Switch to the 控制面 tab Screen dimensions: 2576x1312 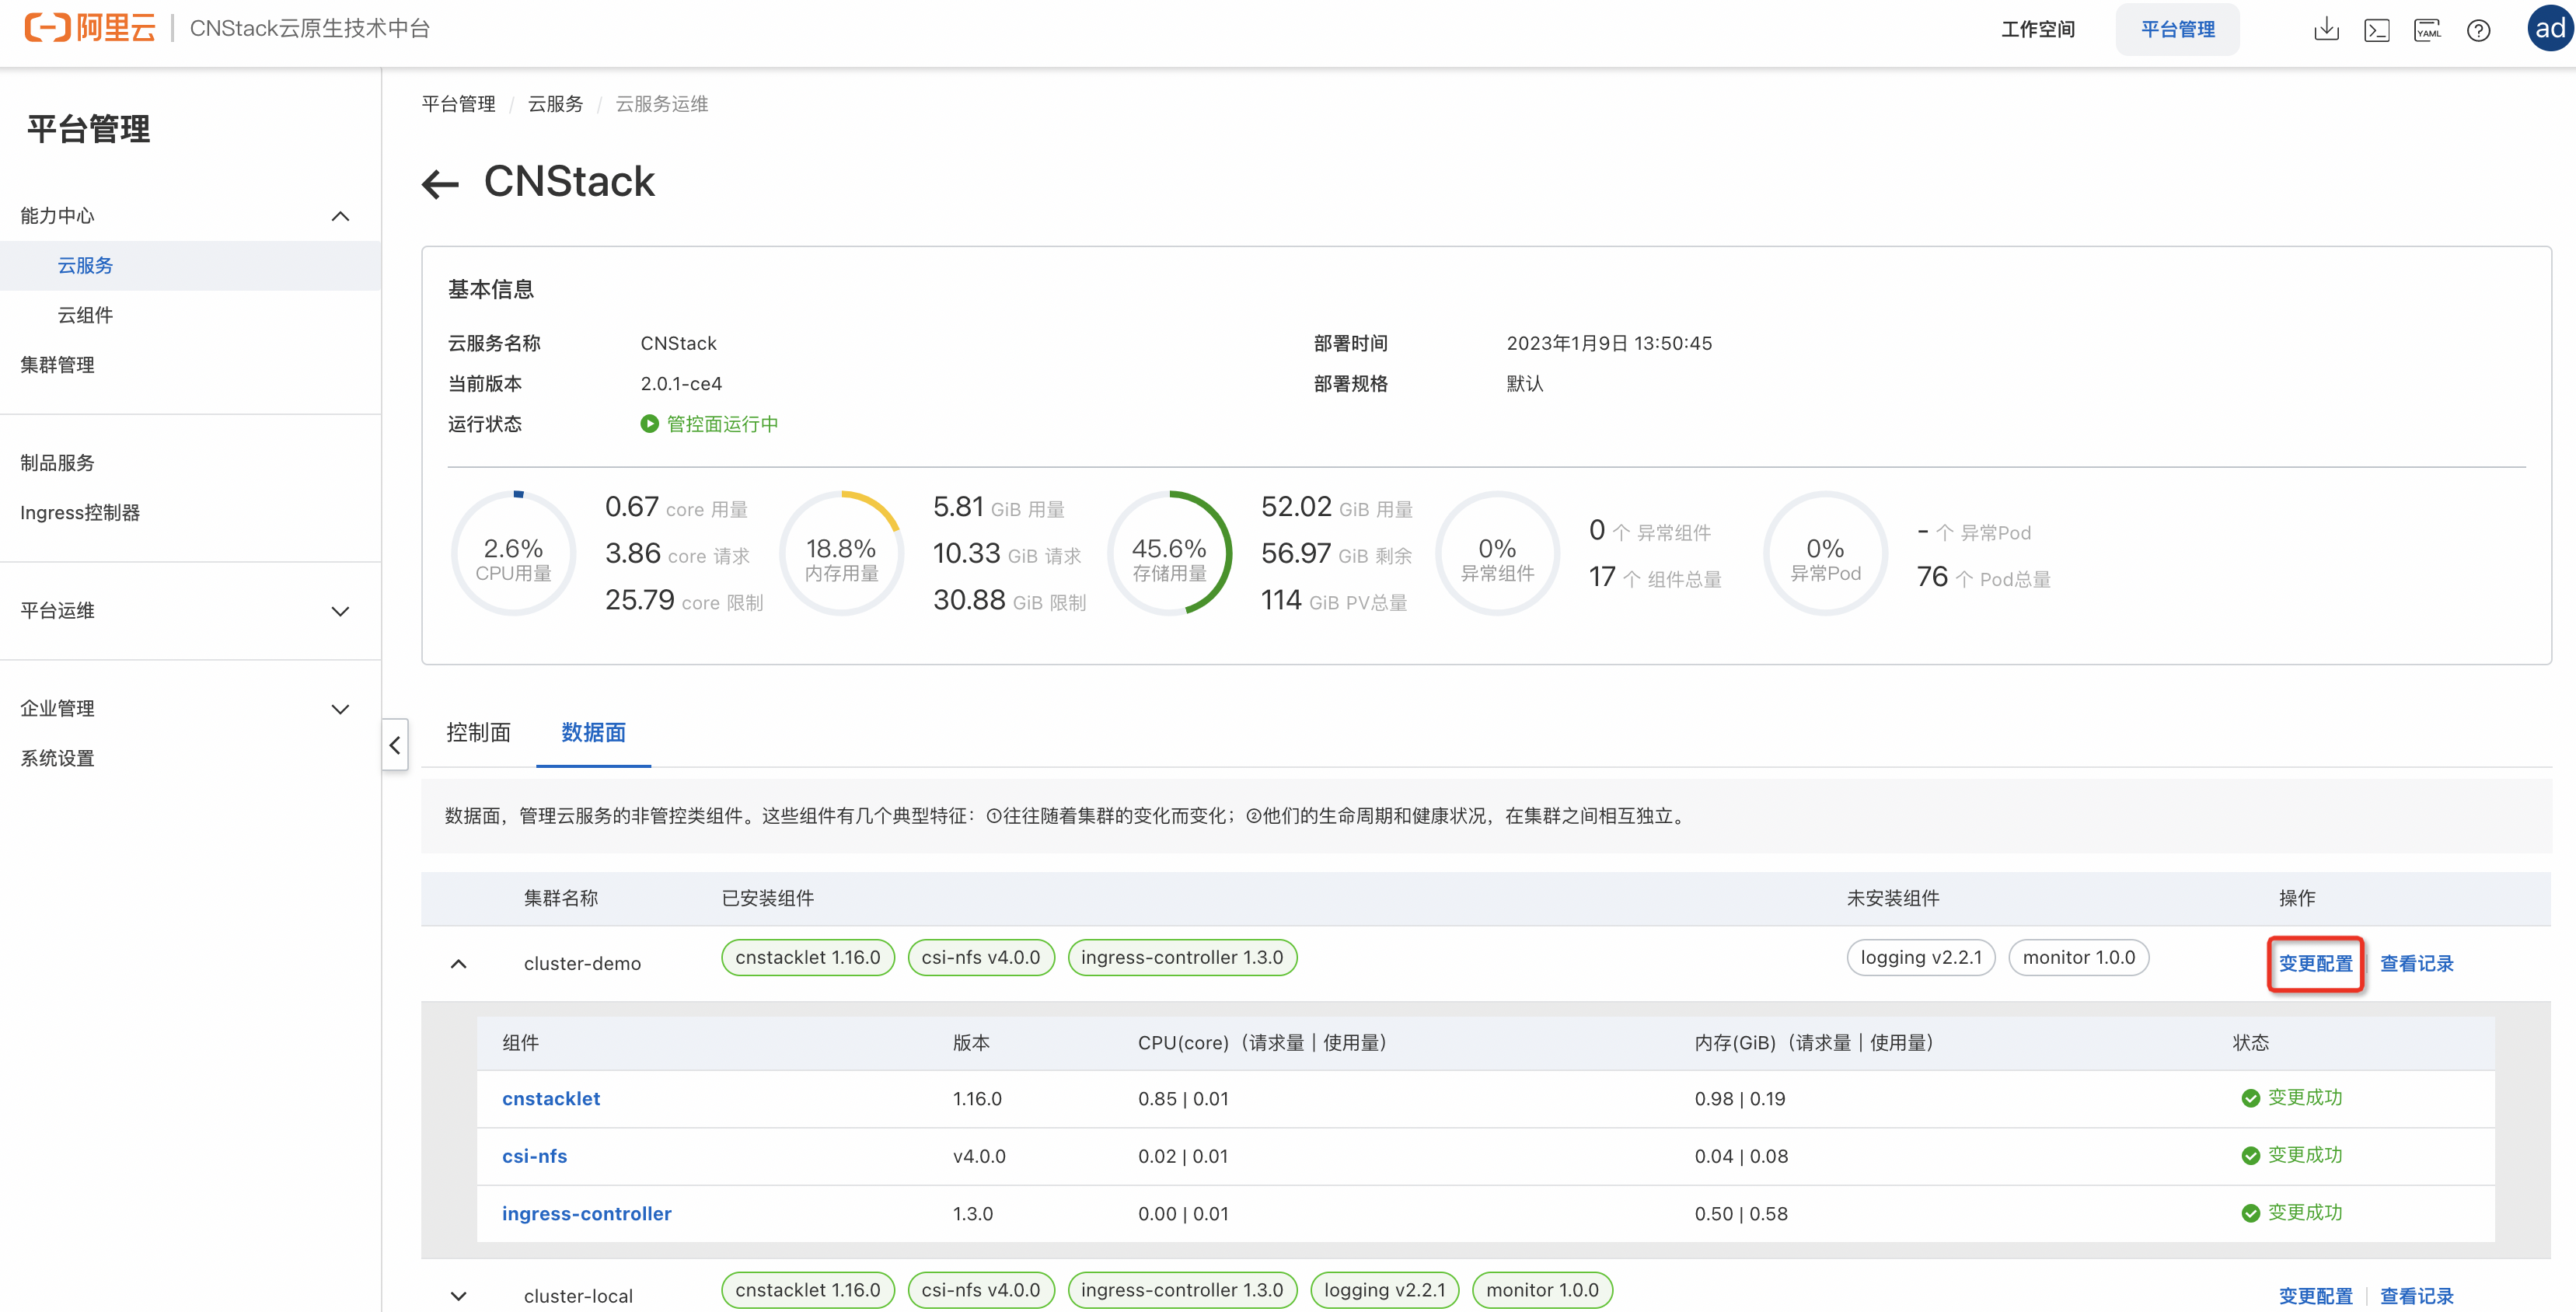point(478,732)
